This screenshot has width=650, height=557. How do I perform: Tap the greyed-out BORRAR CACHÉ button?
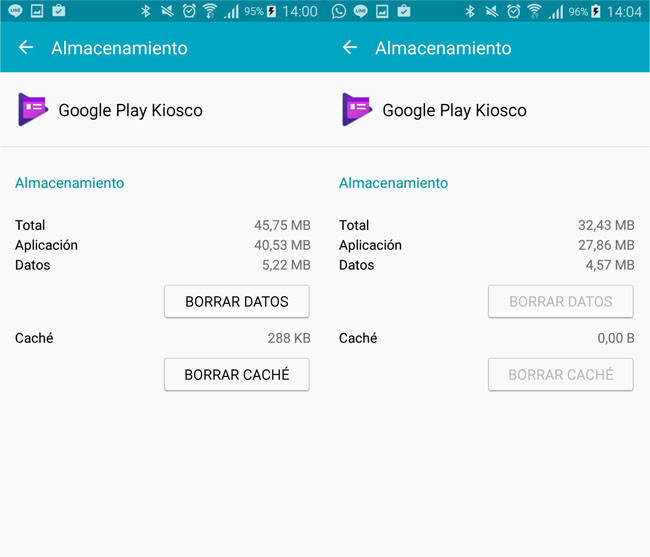tap(561, 374)
